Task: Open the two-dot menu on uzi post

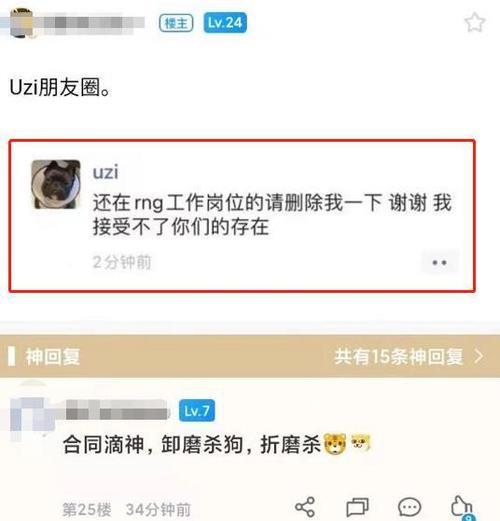Action: (x=439, y=262)
